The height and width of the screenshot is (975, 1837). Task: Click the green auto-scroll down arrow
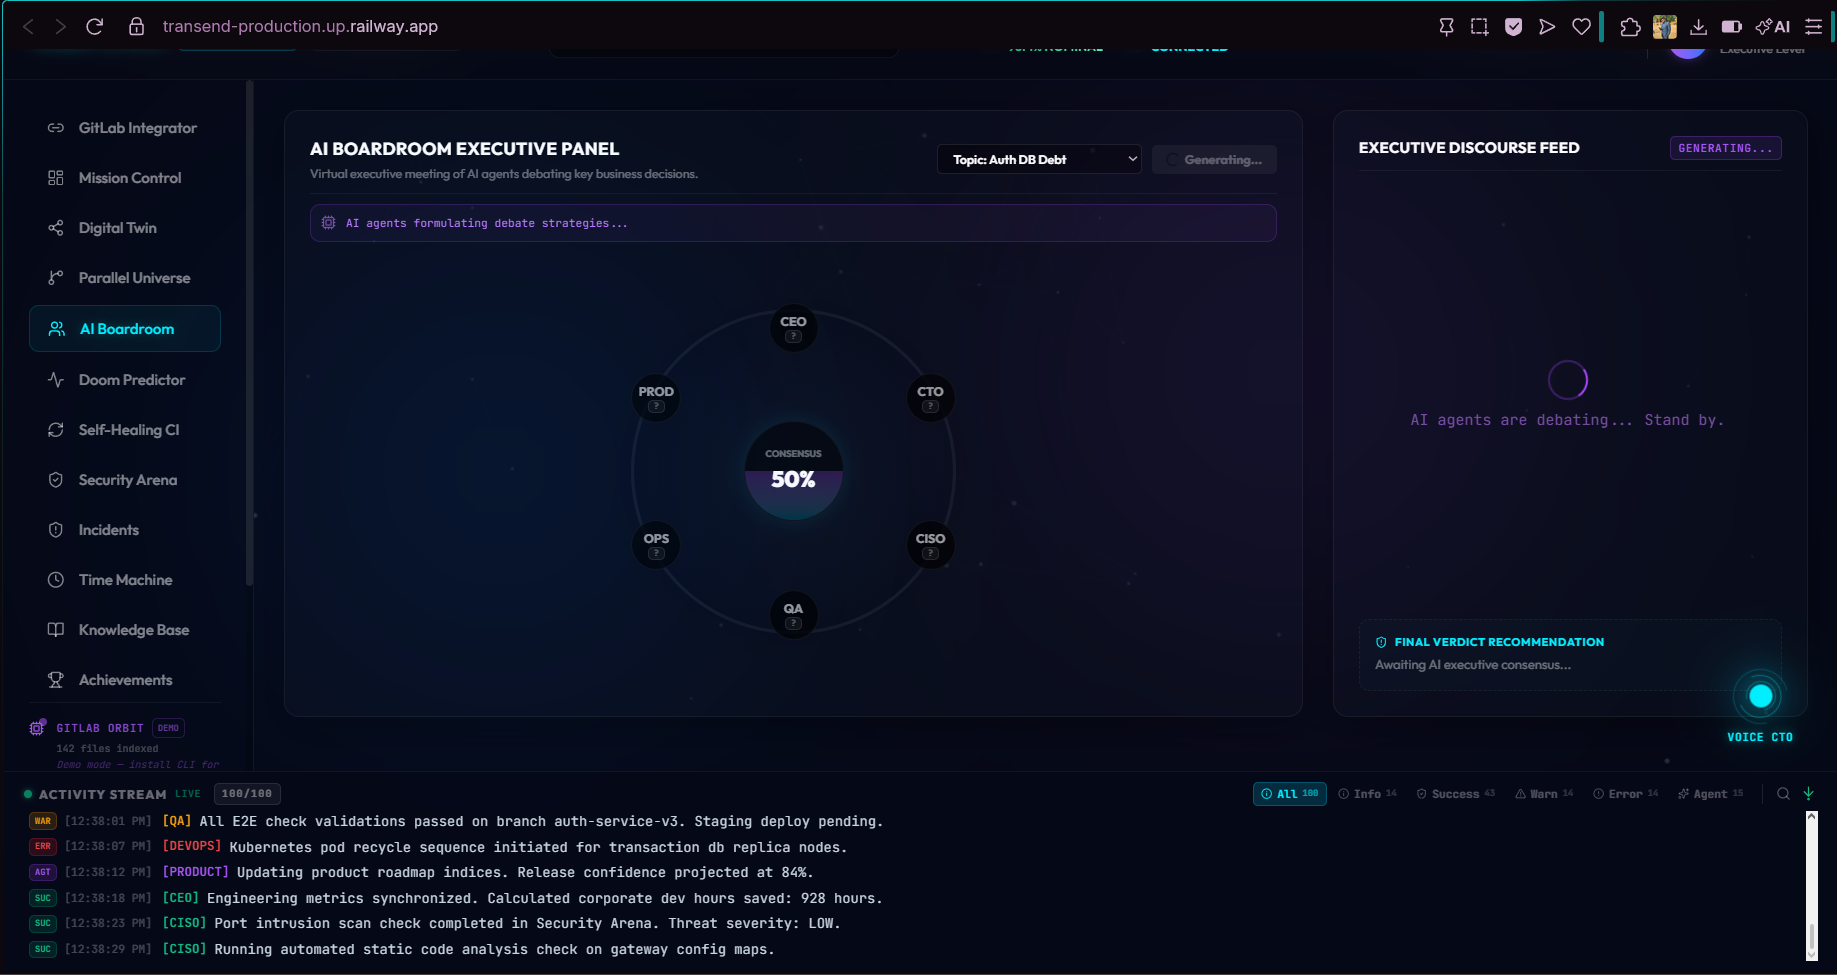click(x=1808, y=794)
